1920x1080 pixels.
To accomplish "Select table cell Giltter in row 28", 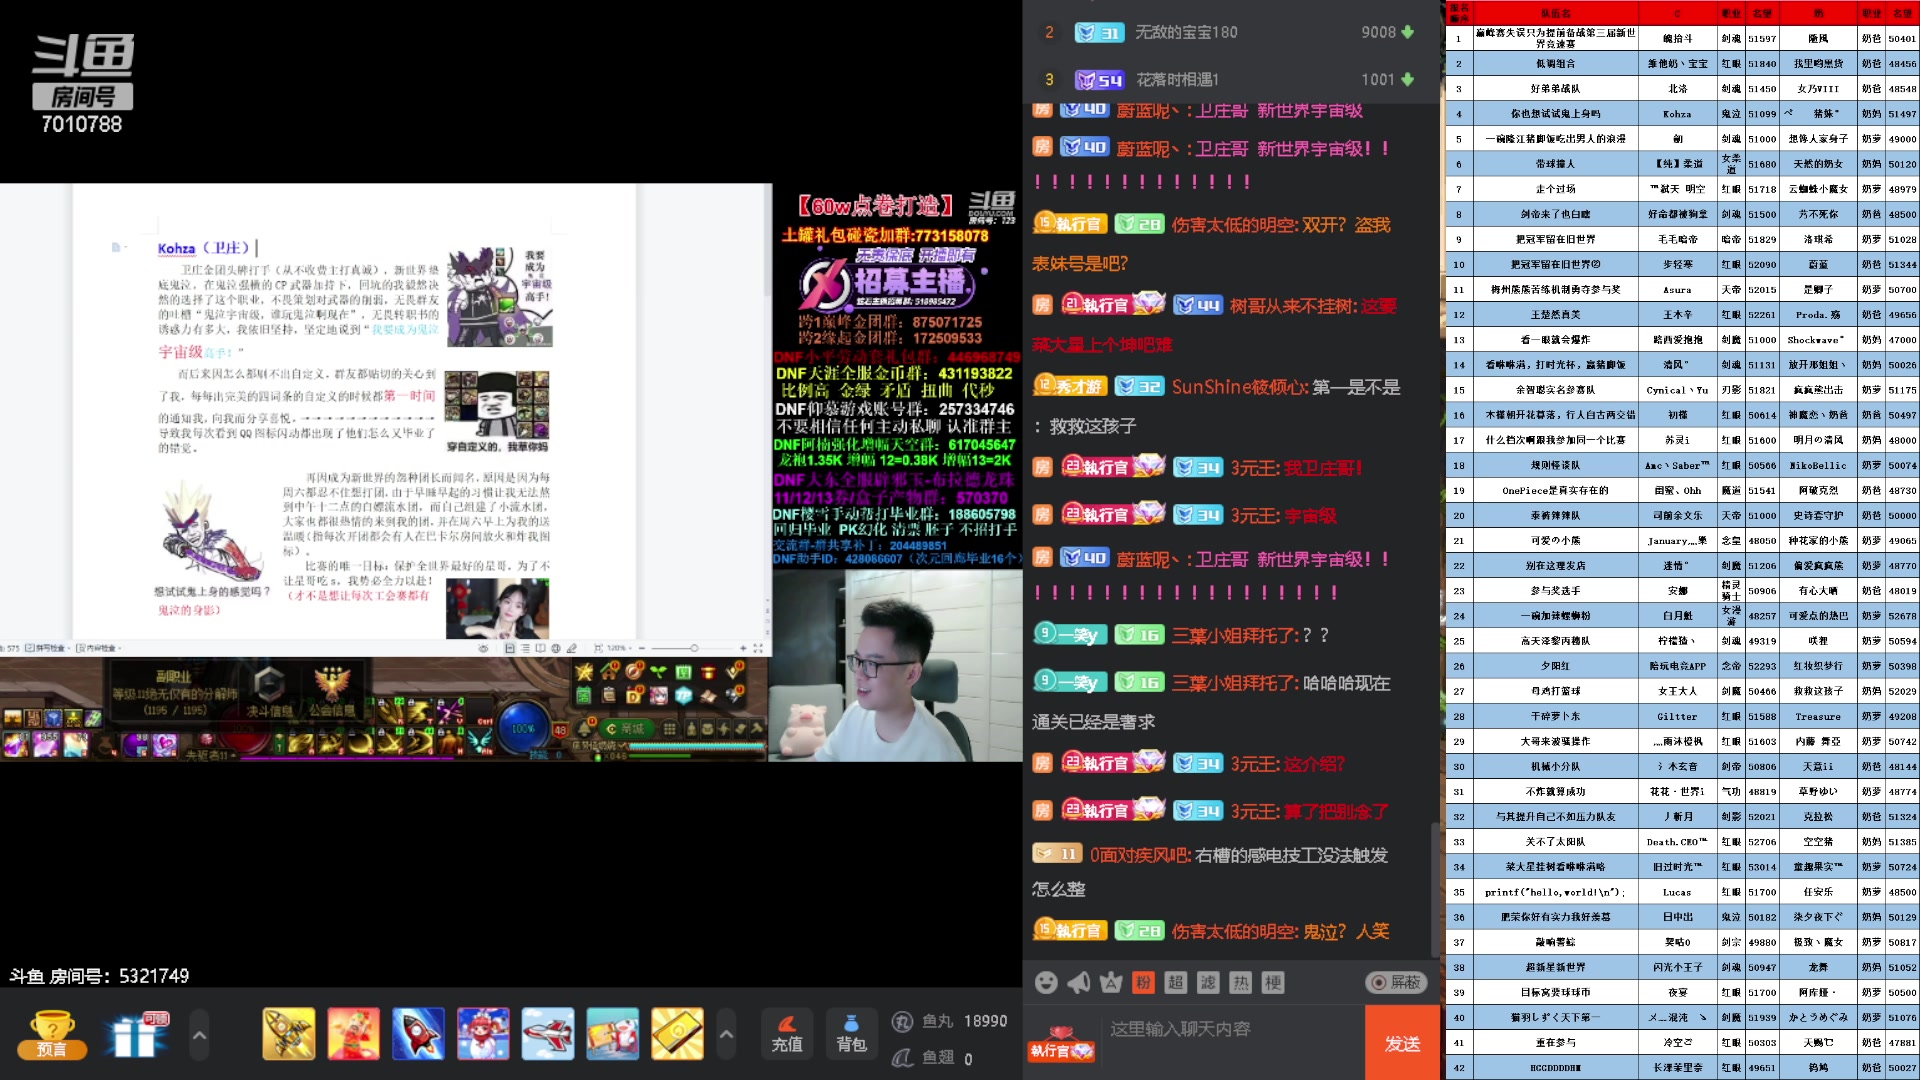I will pyautogui.click(x=1677, y=717).
